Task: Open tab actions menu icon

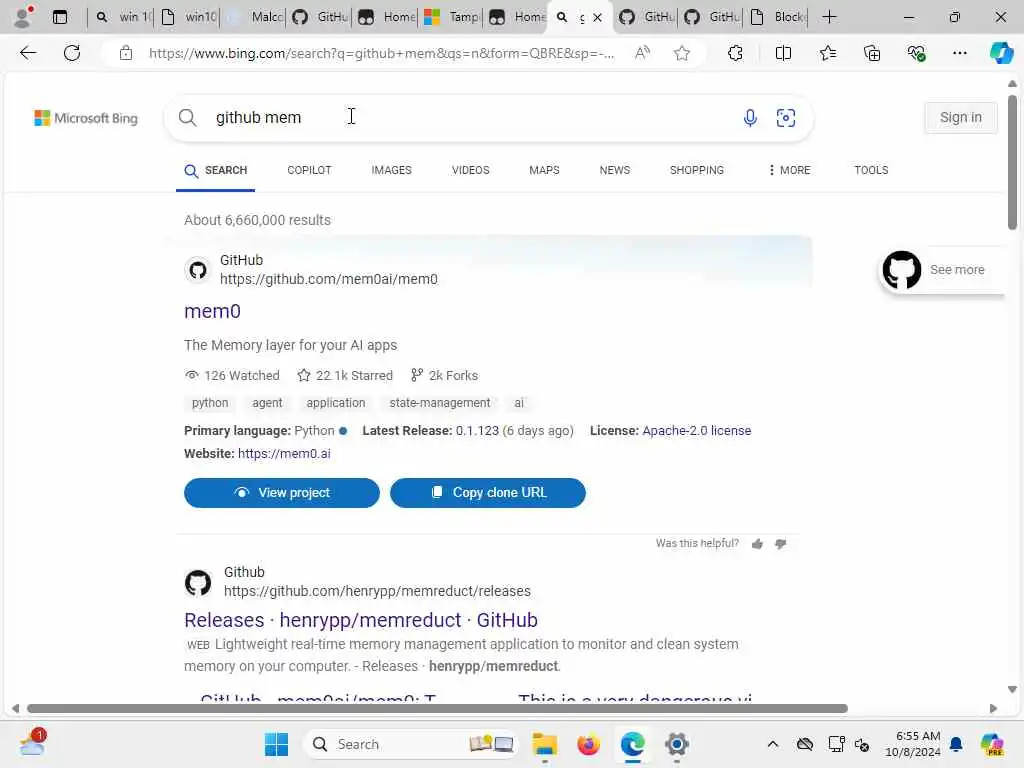Action: click(59, 17)
